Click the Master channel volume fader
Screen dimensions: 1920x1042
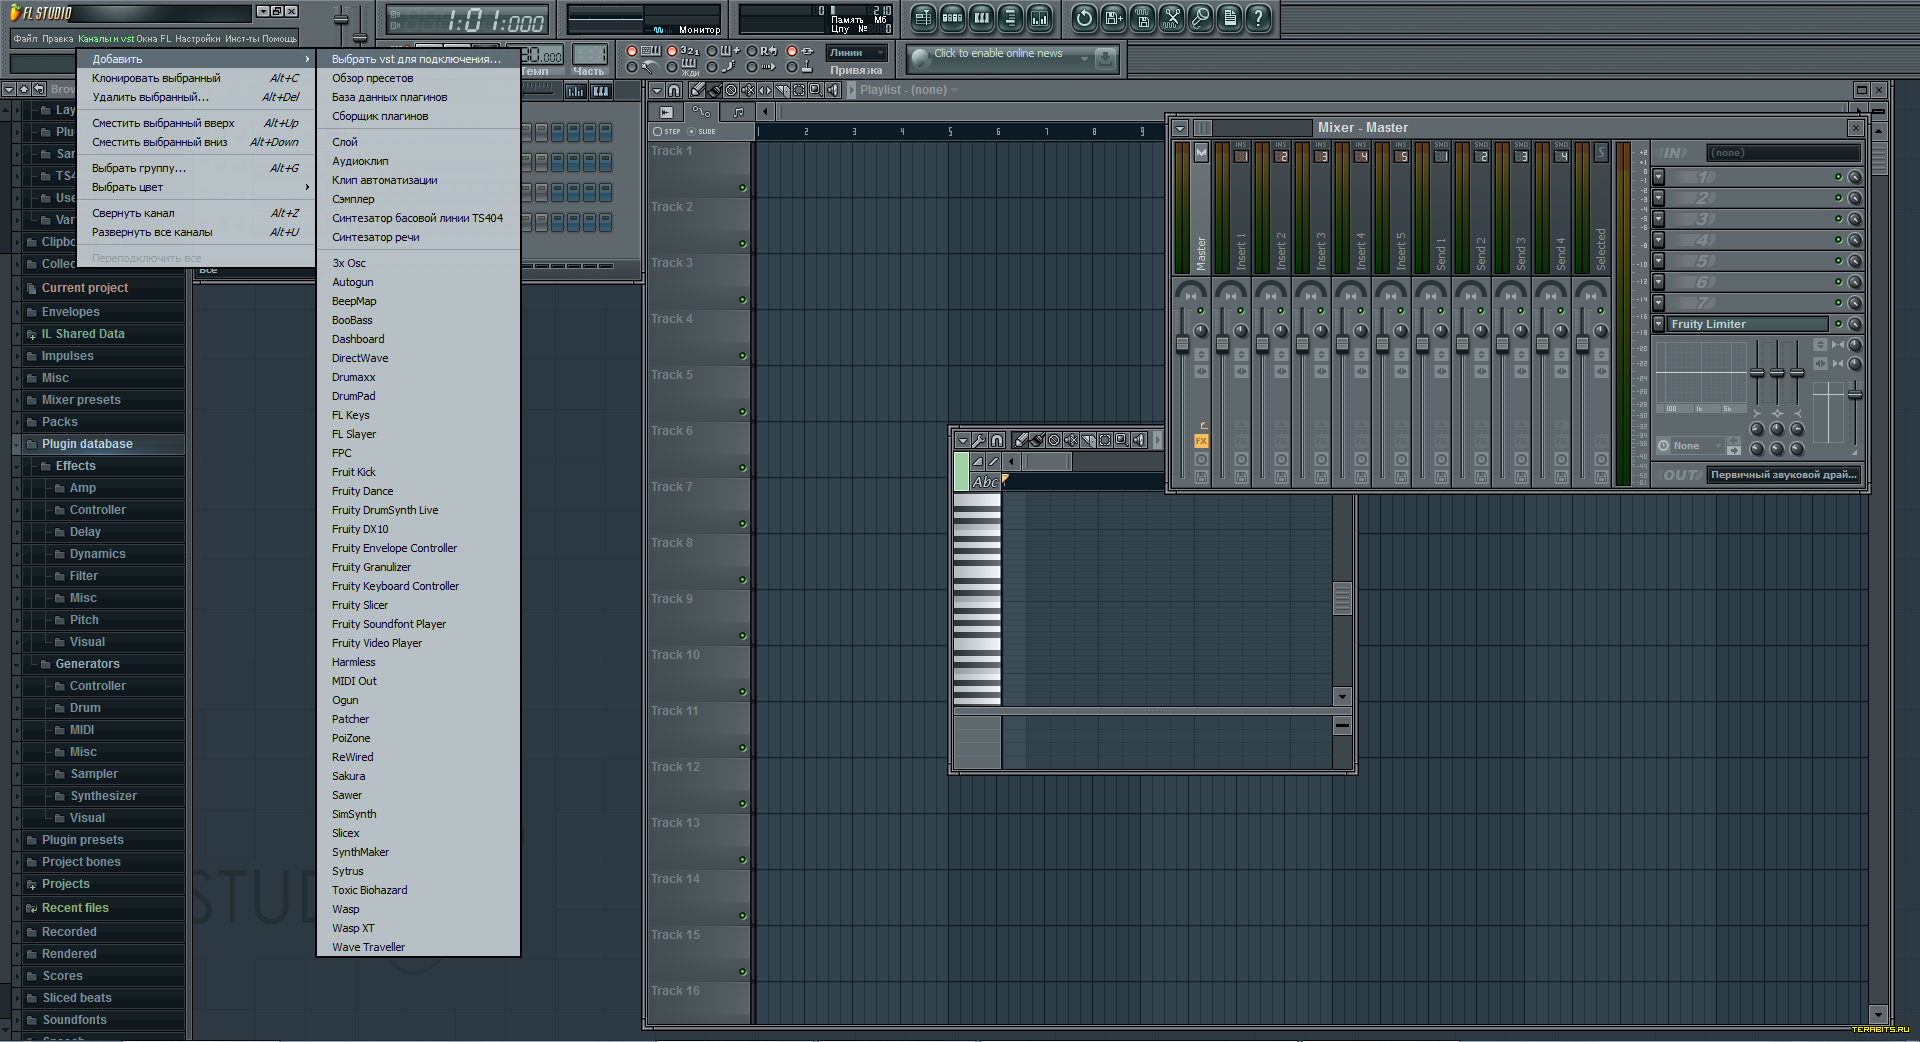(1182, 345)
